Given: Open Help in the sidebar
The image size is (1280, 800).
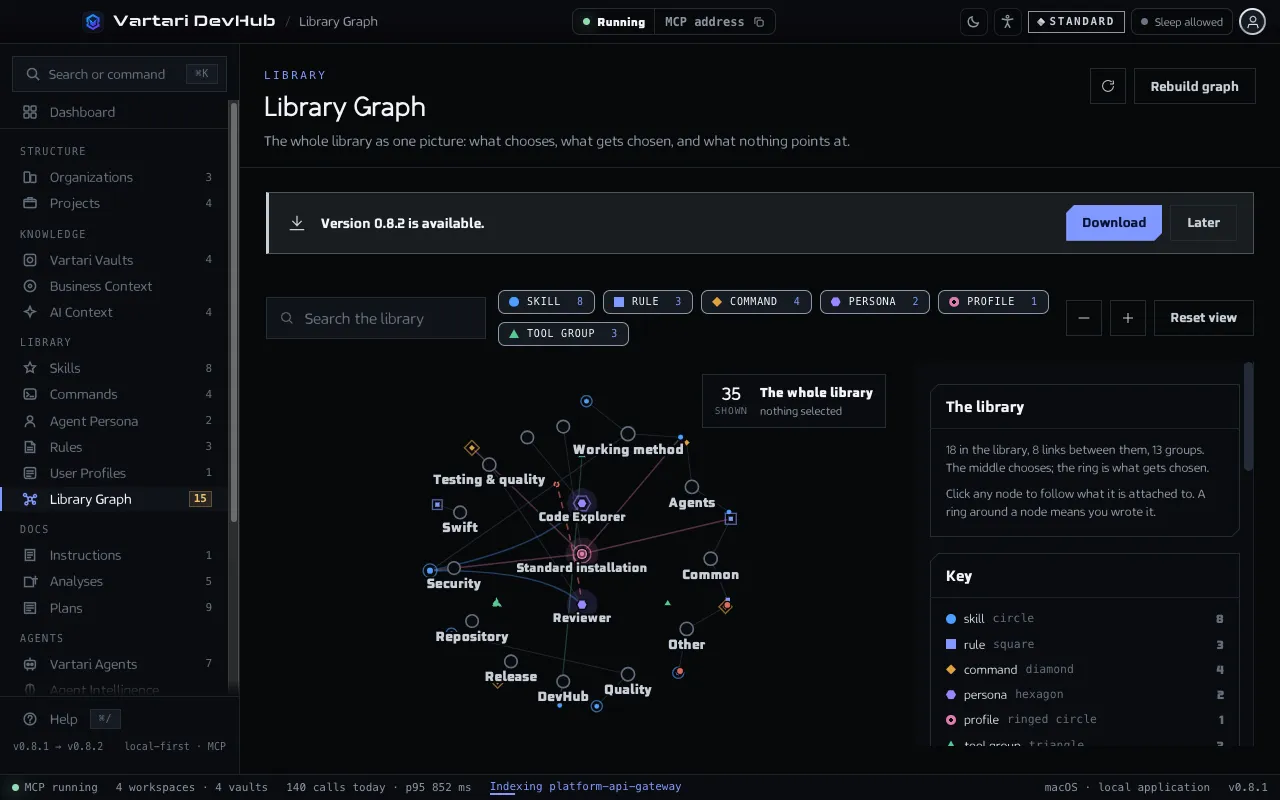Looking at the screenshot, I should point(63,719).
